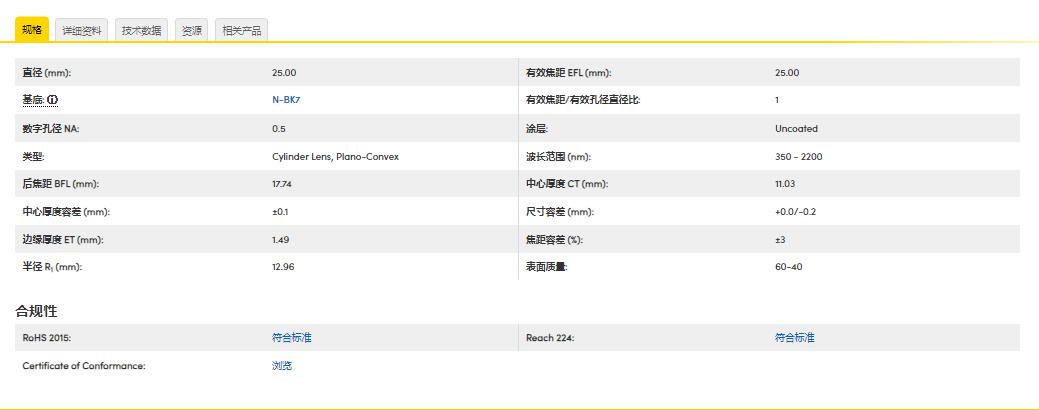Click the Uncoated coating value
Image resolution: width=1039 pixels, height=410 pixels.
(796, 129)
